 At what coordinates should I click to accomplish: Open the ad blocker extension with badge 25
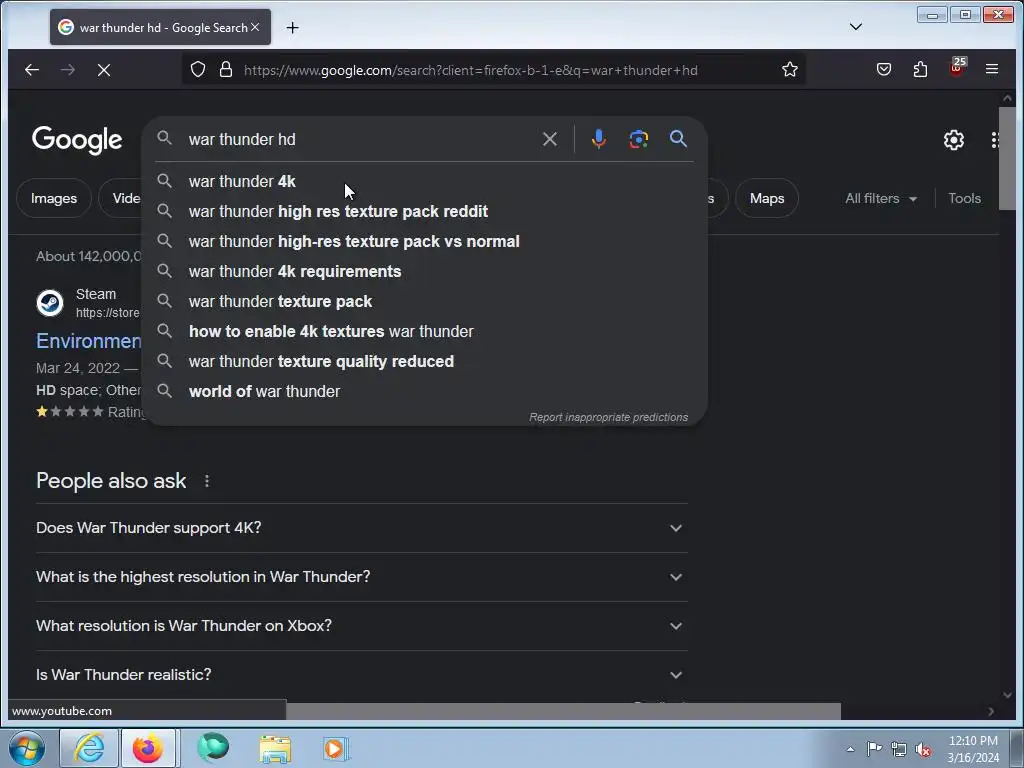click(x=957, y=68)
